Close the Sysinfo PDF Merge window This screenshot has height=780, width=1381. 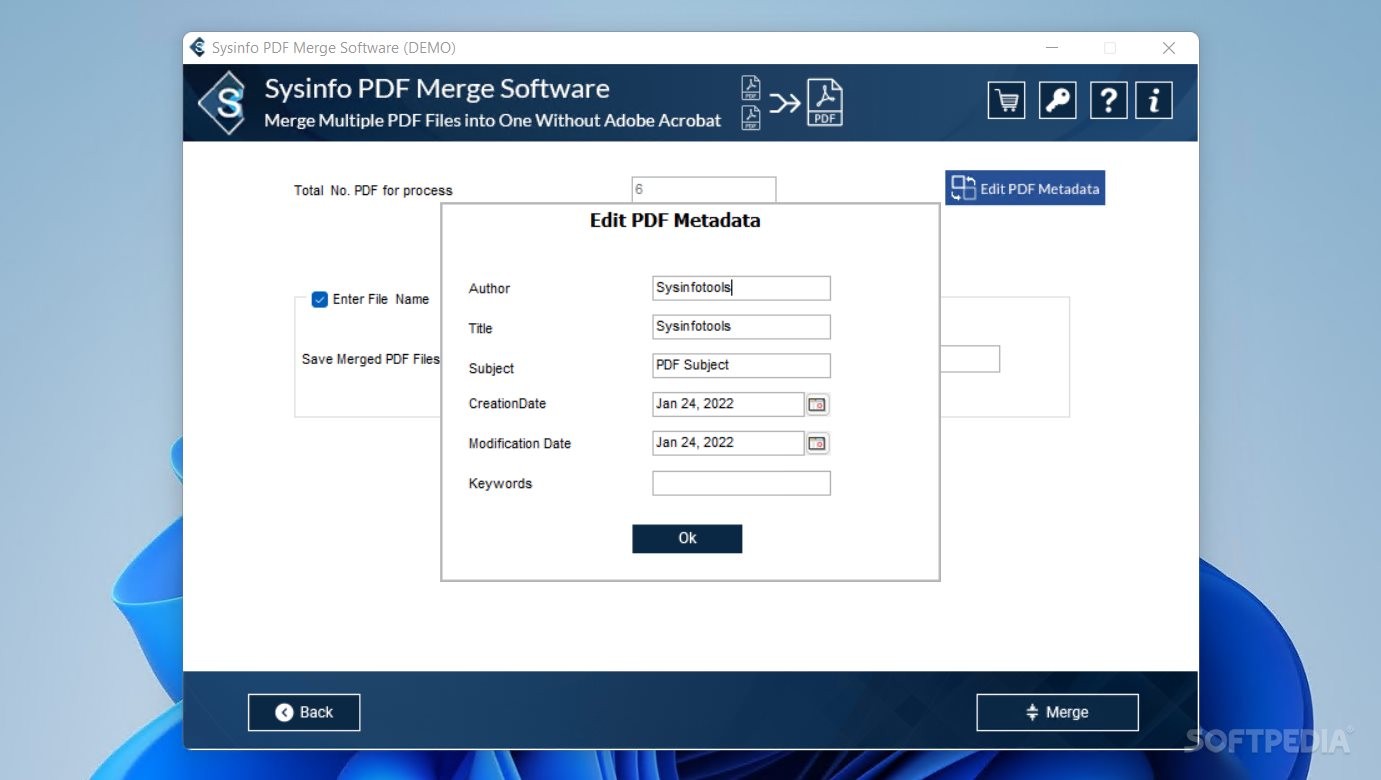1168,48
